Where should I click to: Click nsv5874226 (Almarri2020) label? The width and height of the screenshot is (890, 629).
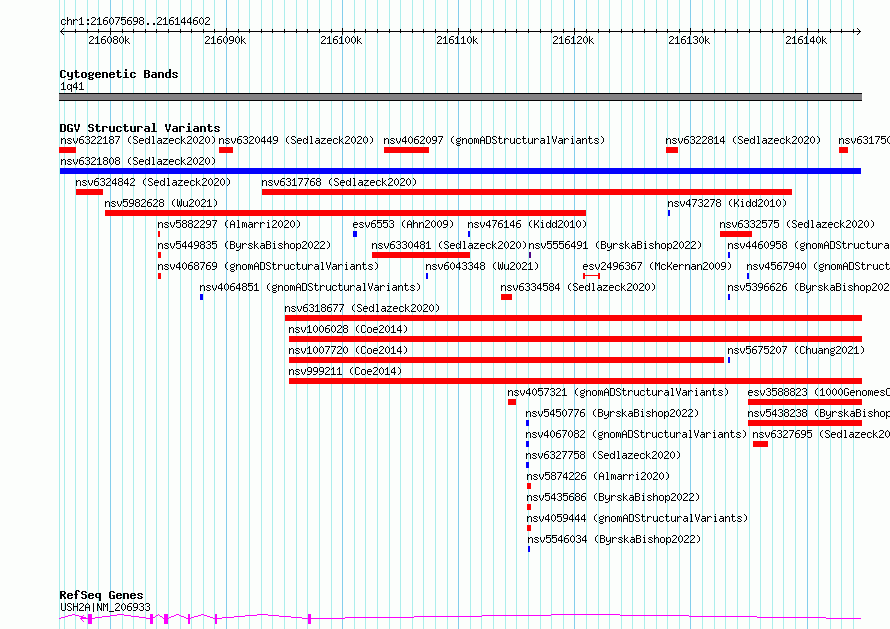point(598,476)
